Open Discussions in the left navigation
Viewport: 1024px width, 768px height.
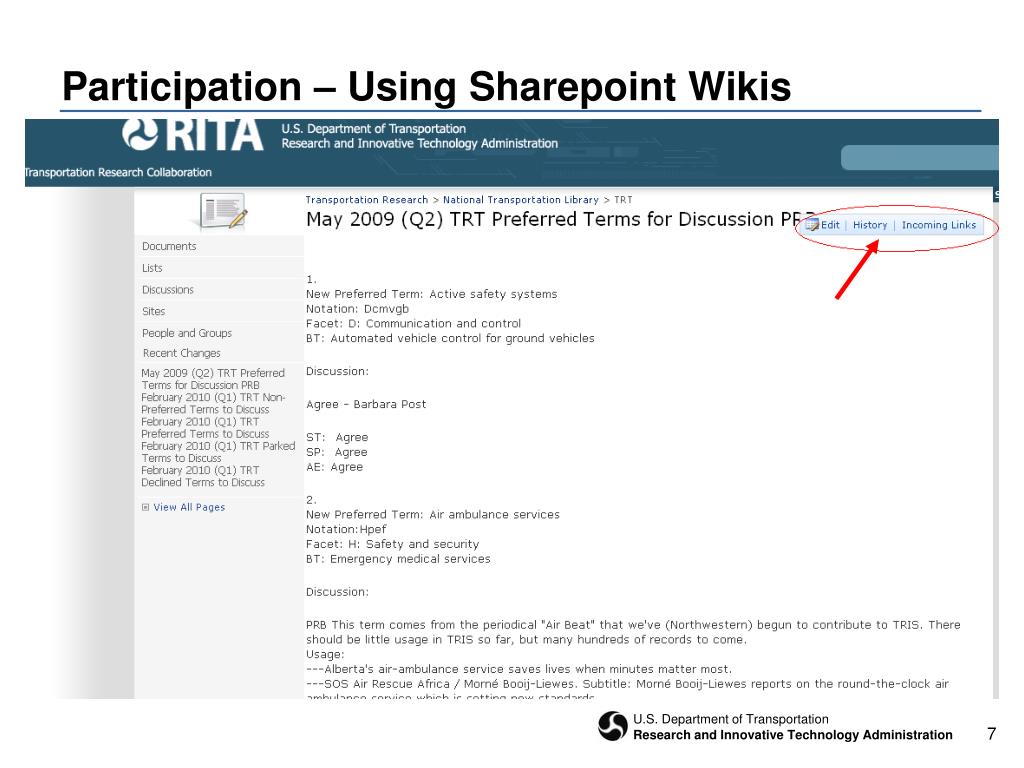pos(168,289)
